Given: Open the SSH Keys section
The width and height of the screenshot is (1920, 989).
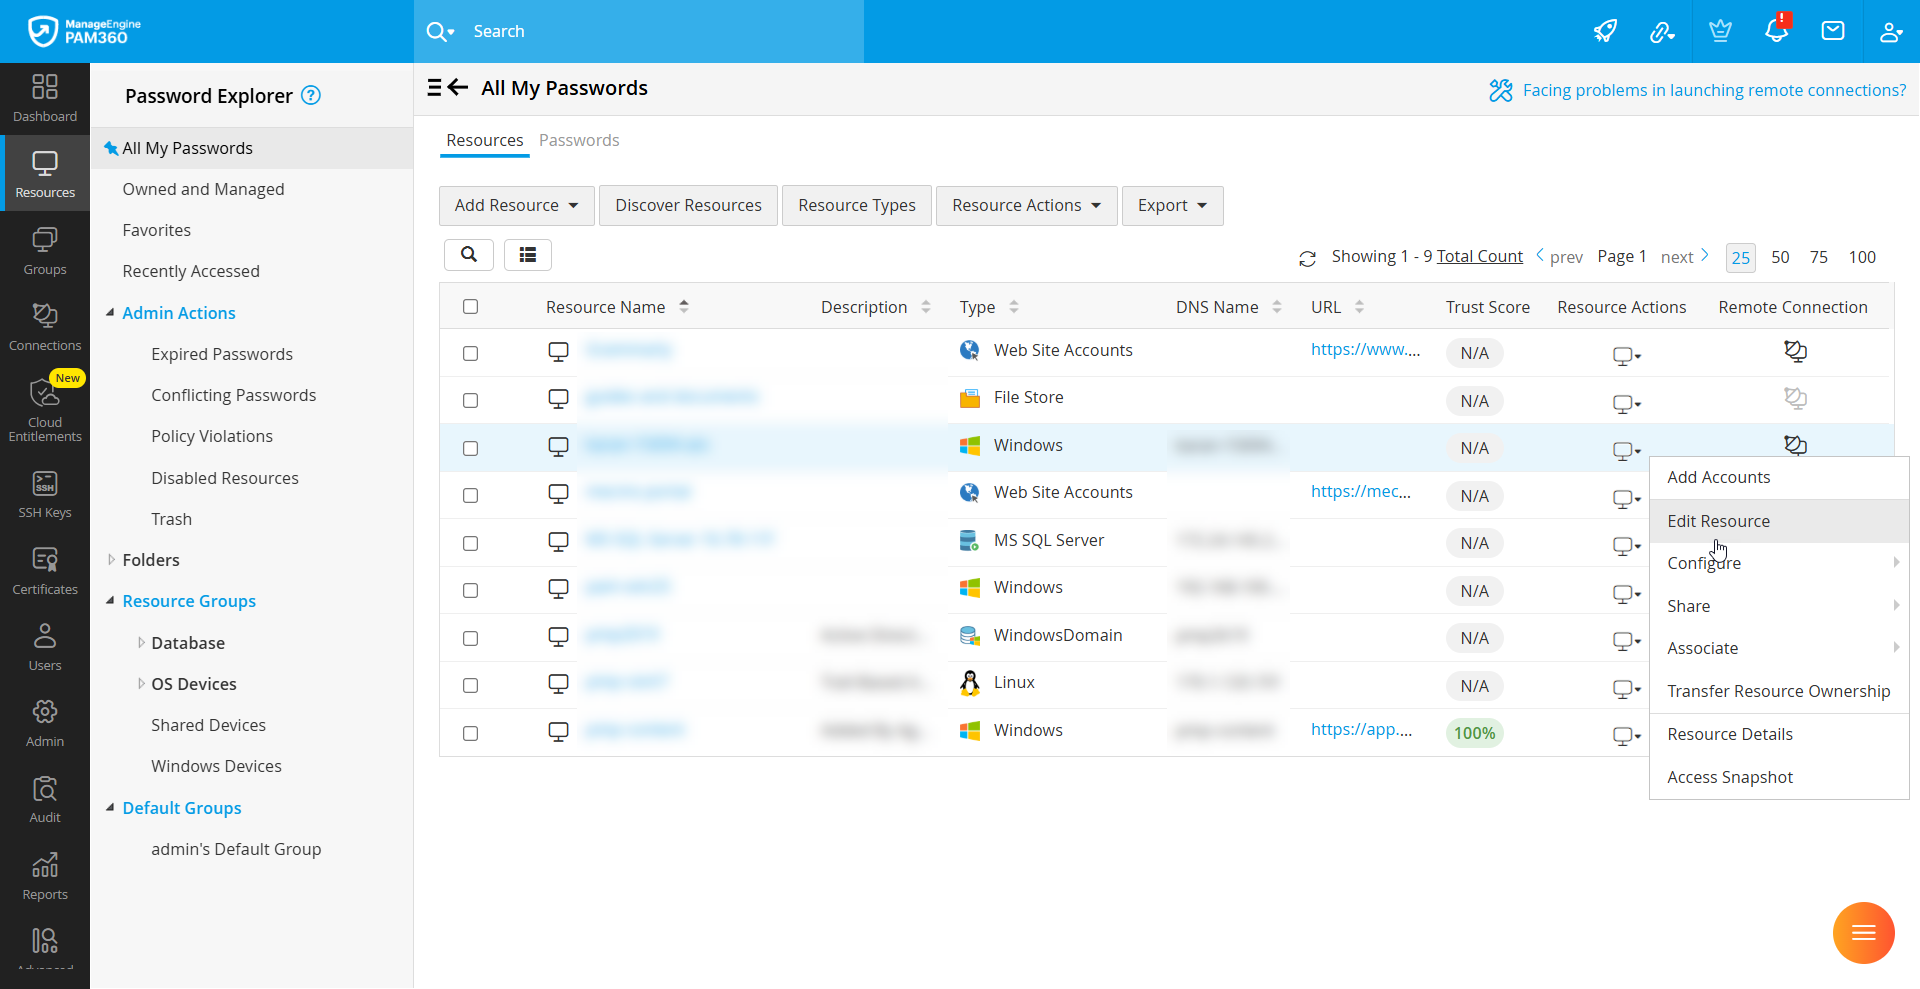Looking at the screenshot, I should (45, 494).
